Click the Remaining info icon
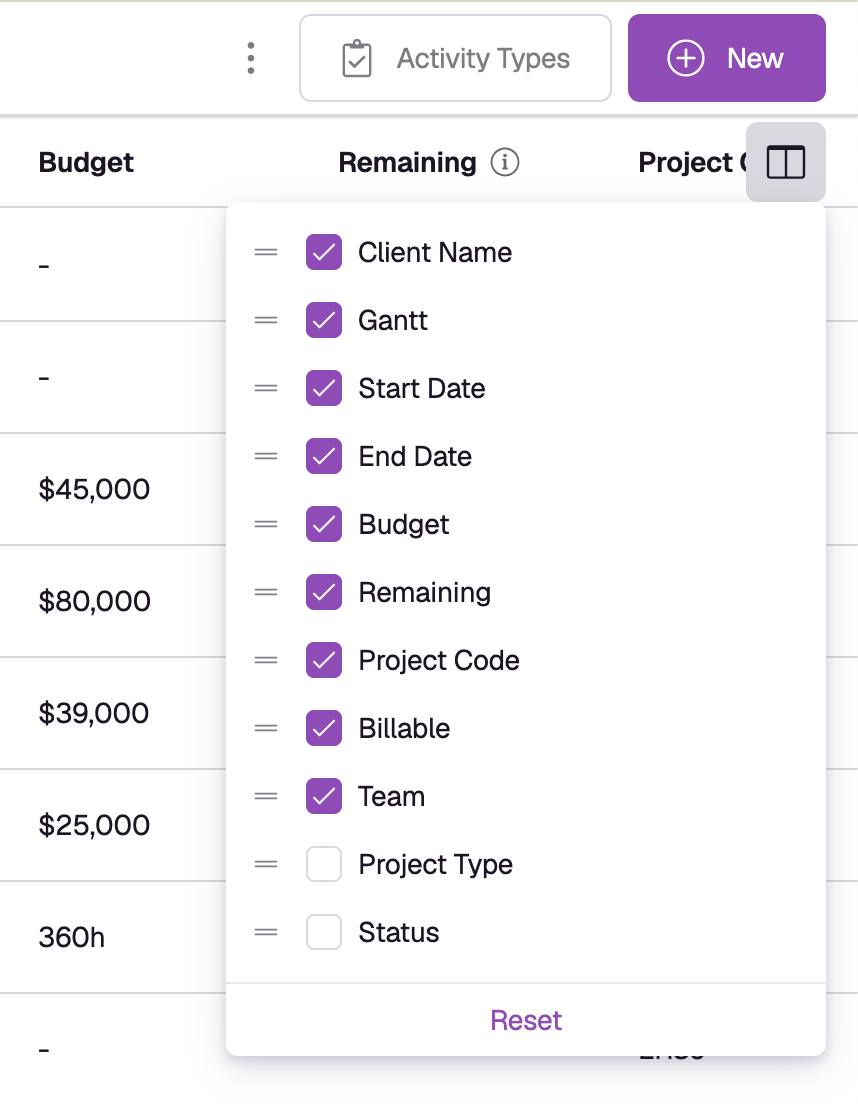The height and width of the screenshot is (1104, 858). (505, 162)
